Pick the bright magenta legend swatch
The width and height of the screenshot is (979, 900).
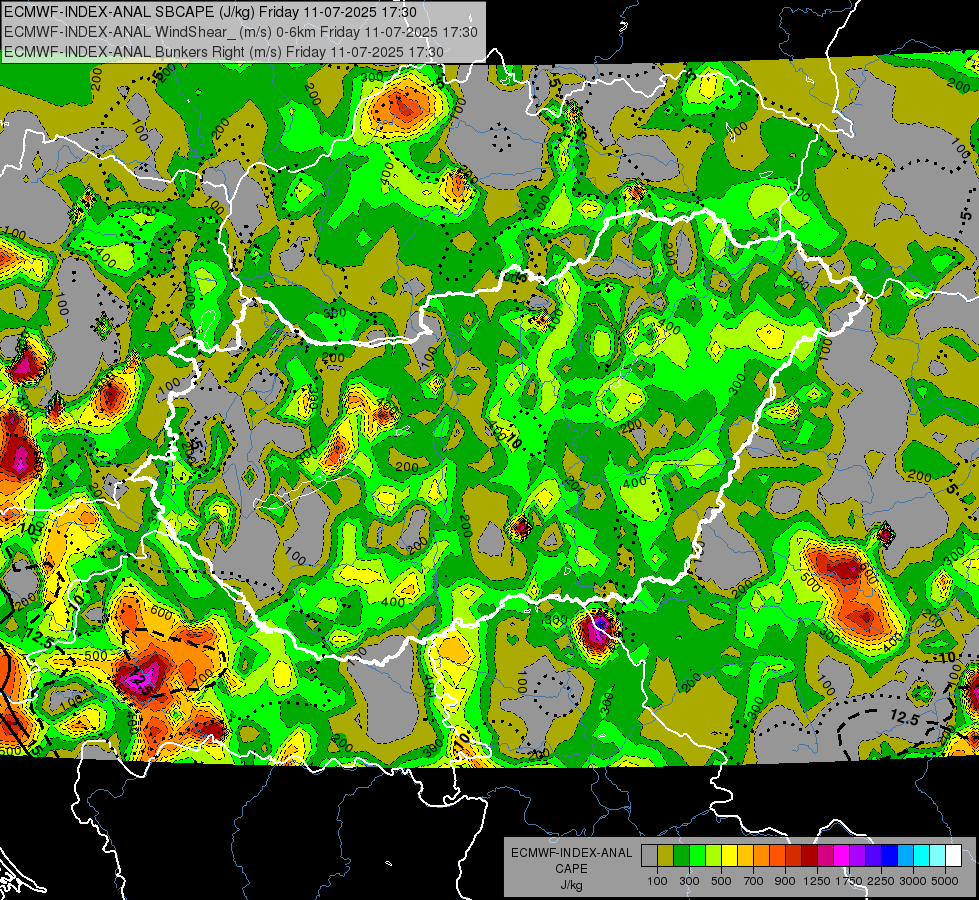tap(842, 856)
